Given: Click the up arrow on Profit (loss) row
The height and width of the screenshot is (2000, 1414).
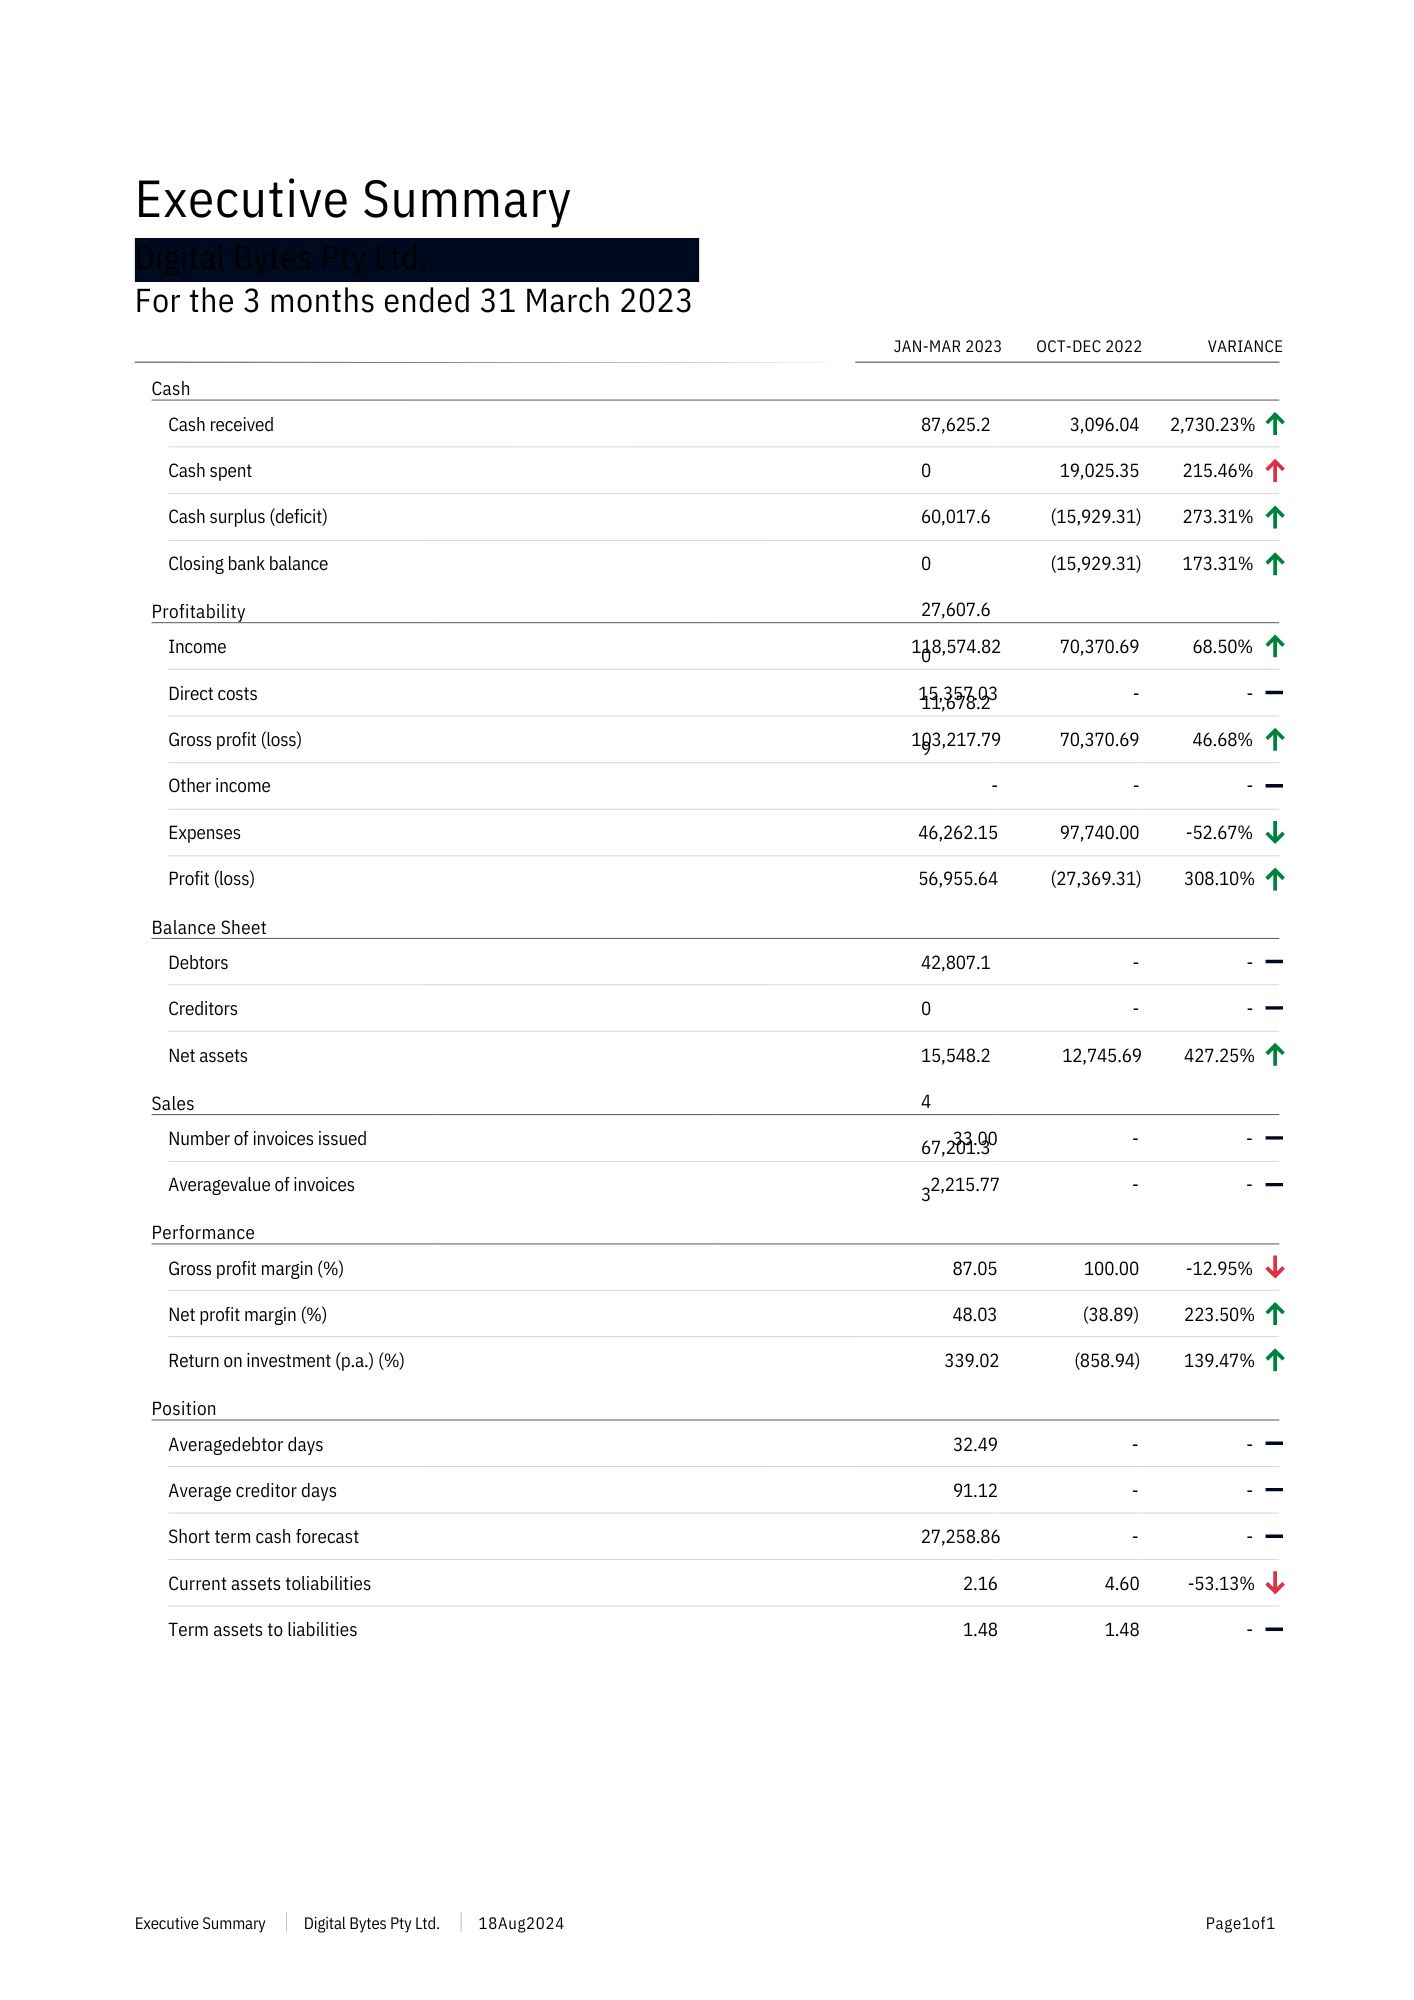Looking at the screenshot, I should click(x=1274, y=878).
